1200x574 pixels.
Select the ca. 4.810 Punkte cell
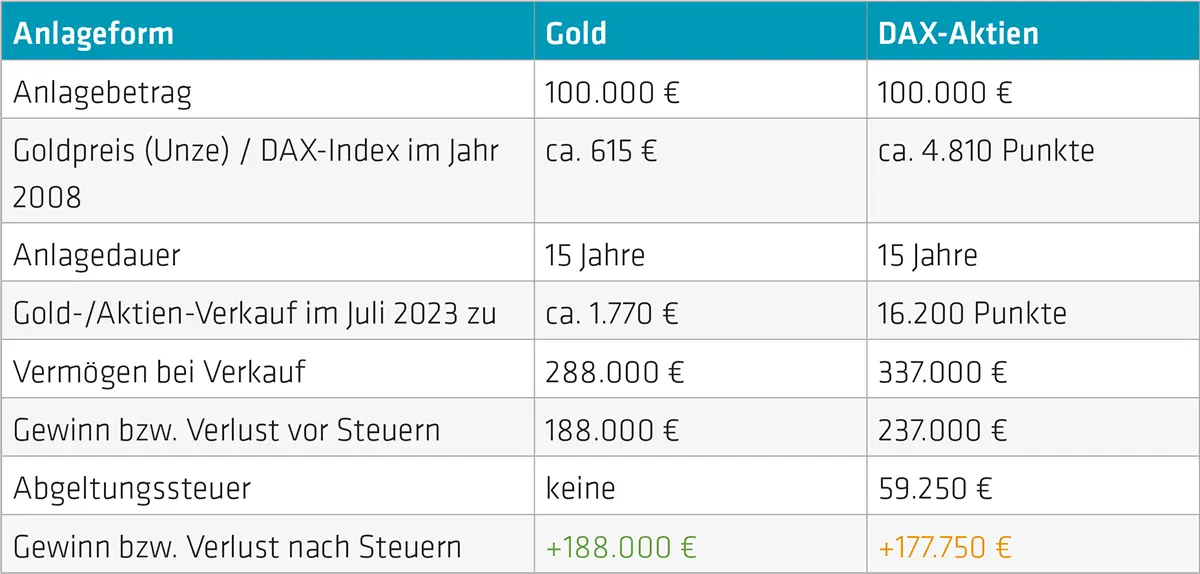[x=986, y=151]
